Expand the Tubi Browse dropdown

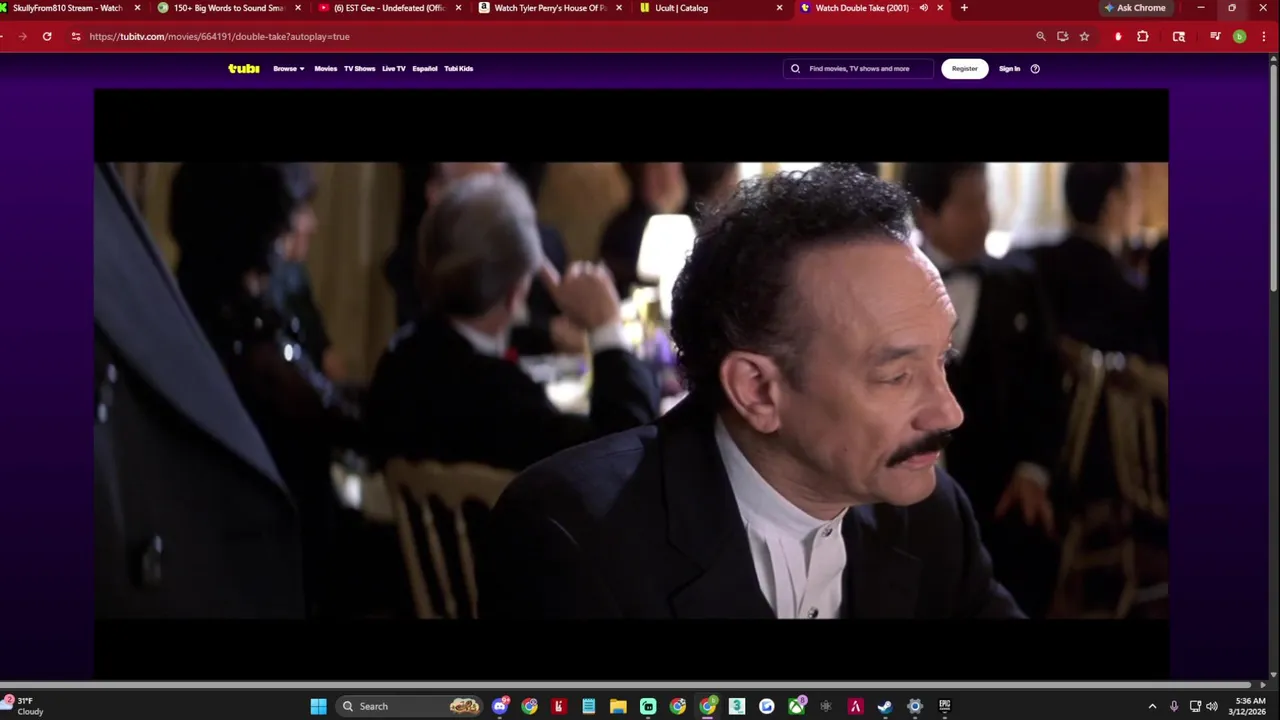tap(289, 69)
